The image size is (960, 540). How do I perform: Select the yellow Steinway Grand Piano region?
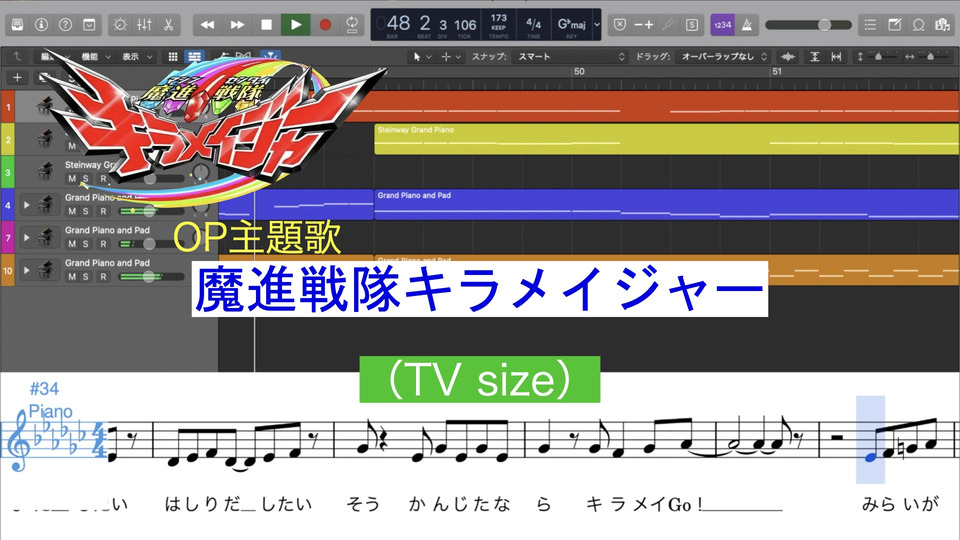tap(667, 140)
